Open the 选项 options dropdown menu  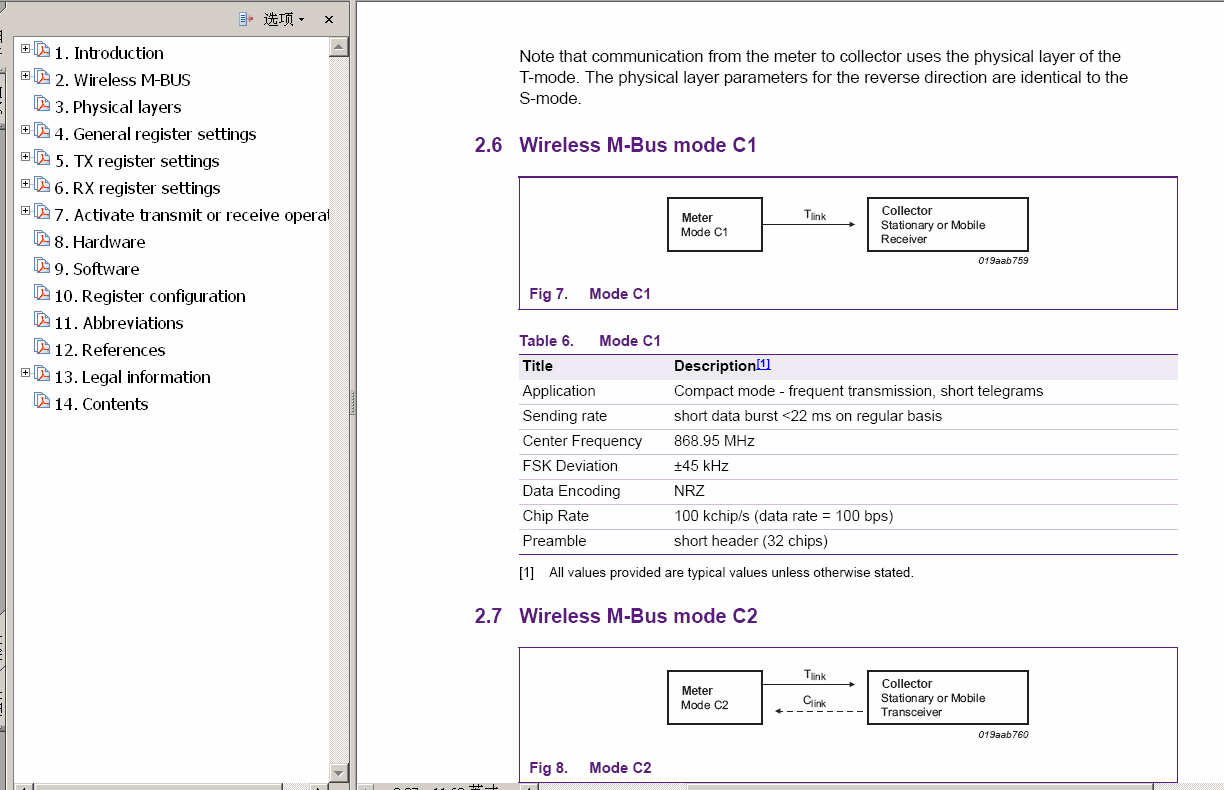pyautogui.click(x=283, y=19)
